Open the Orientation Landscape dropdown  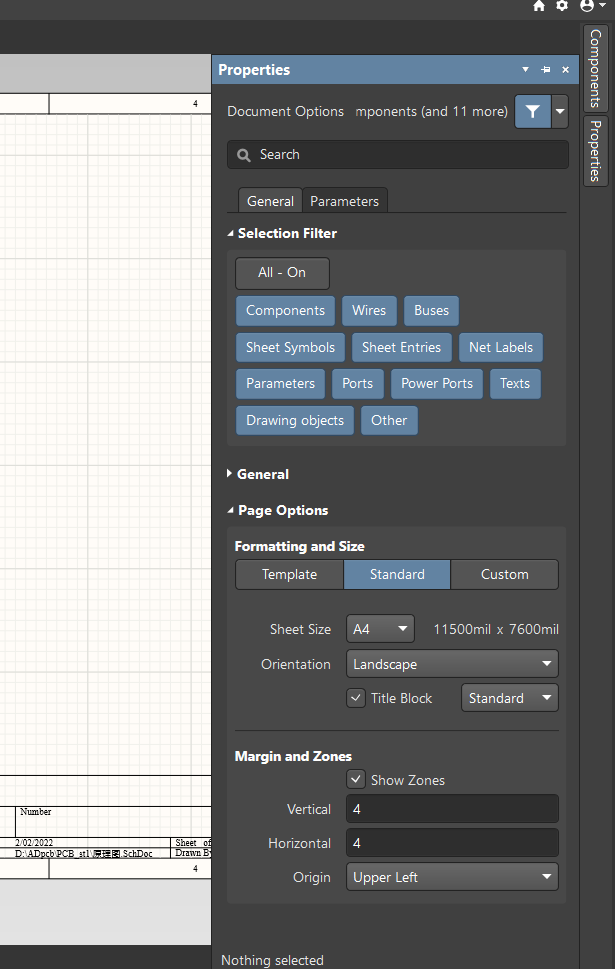[x=452, y=664]
